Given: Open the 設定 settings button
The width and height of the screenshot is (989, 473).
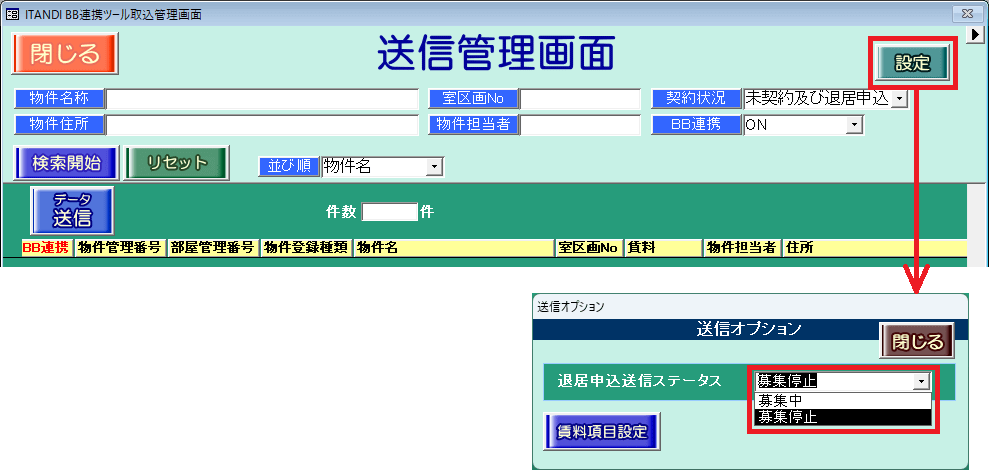Looking at the screenshot, I should [912, 64].
